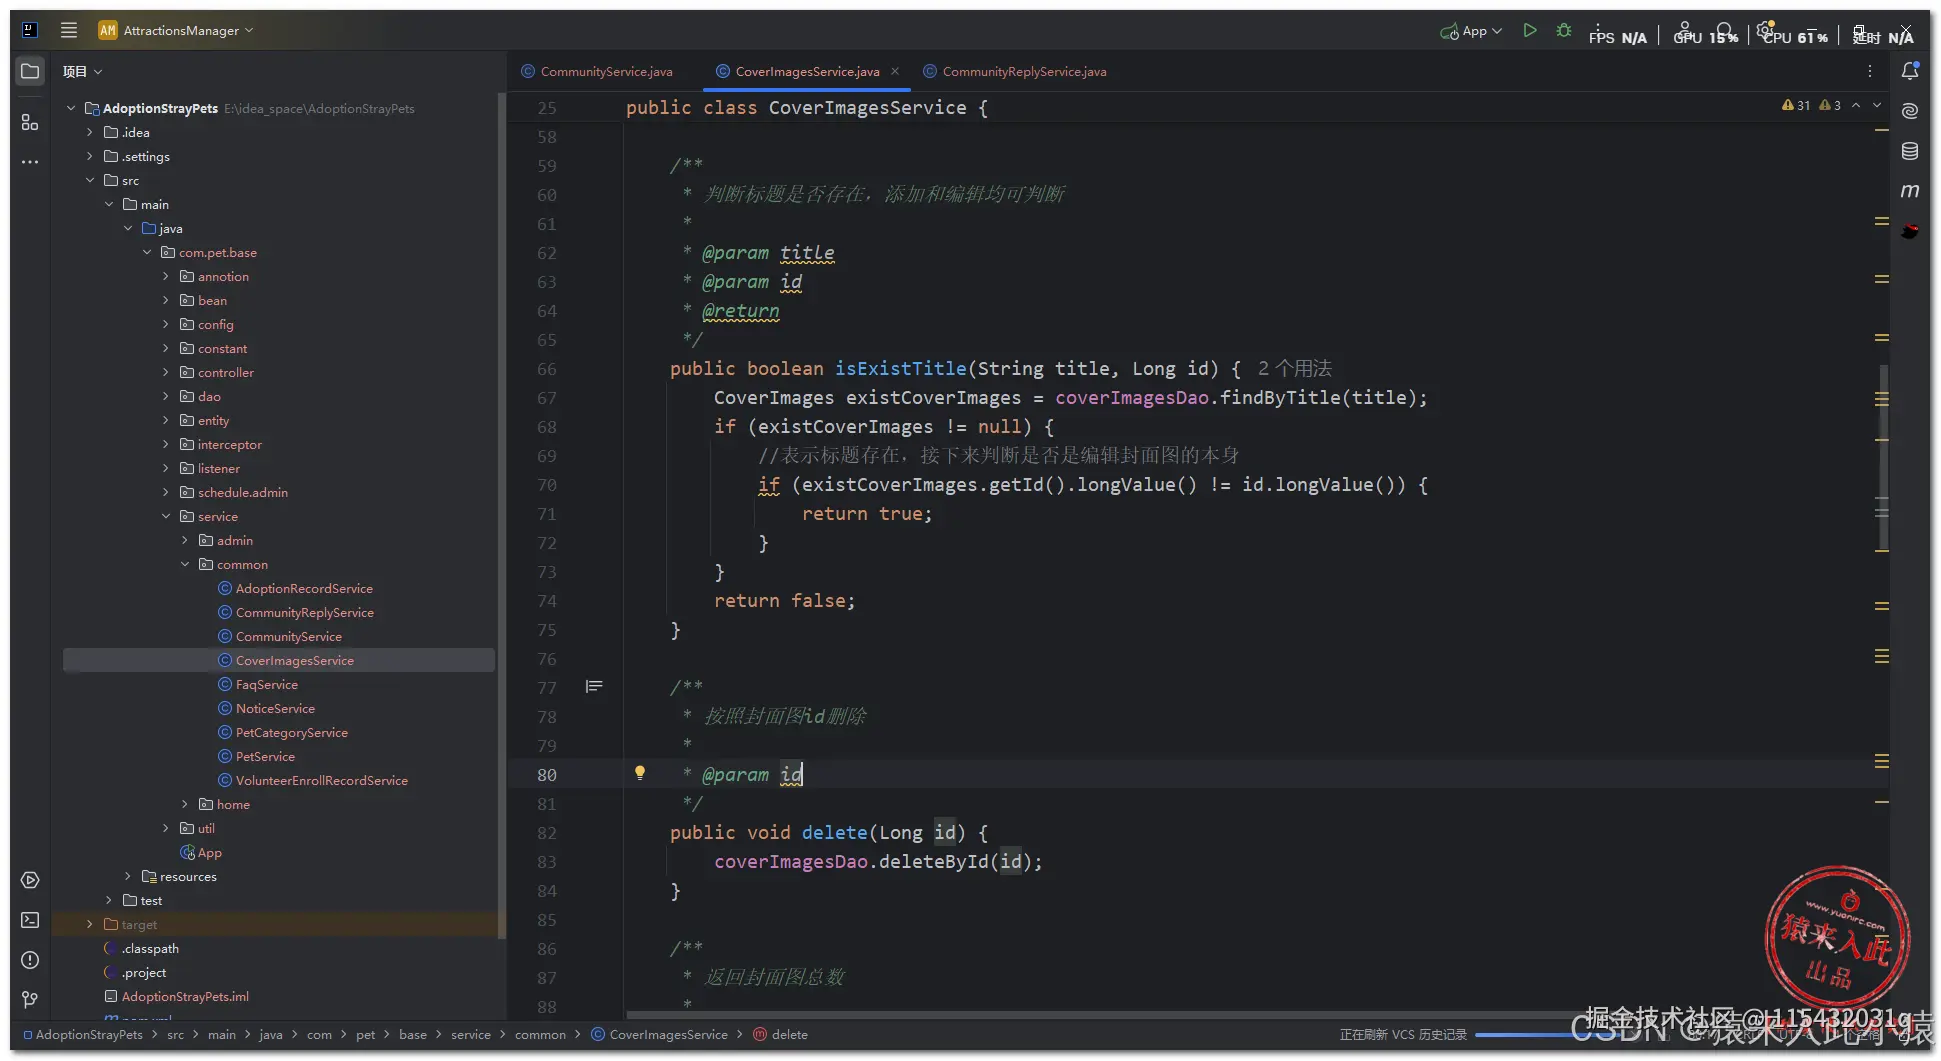Collapse the service package

click(x=166, y=516)
